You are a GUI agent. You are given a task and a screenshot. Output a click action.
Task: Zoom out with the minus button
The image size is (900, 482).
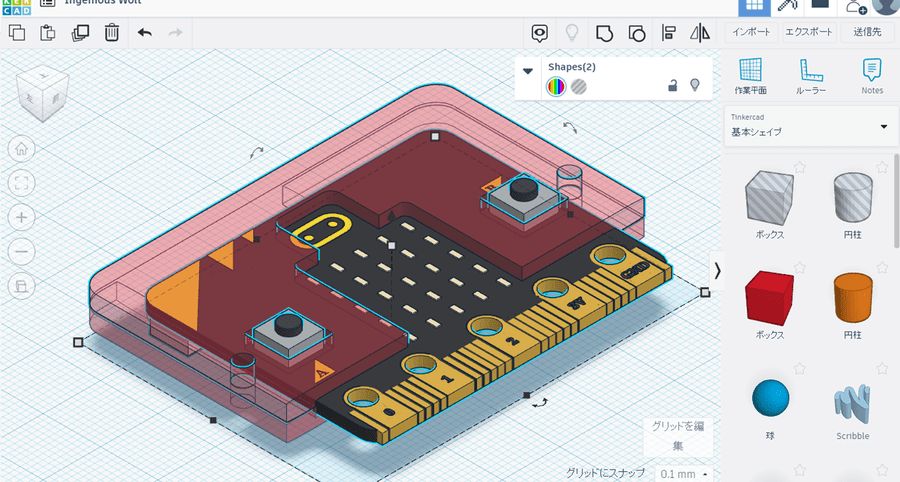click(x=21, y=252)
